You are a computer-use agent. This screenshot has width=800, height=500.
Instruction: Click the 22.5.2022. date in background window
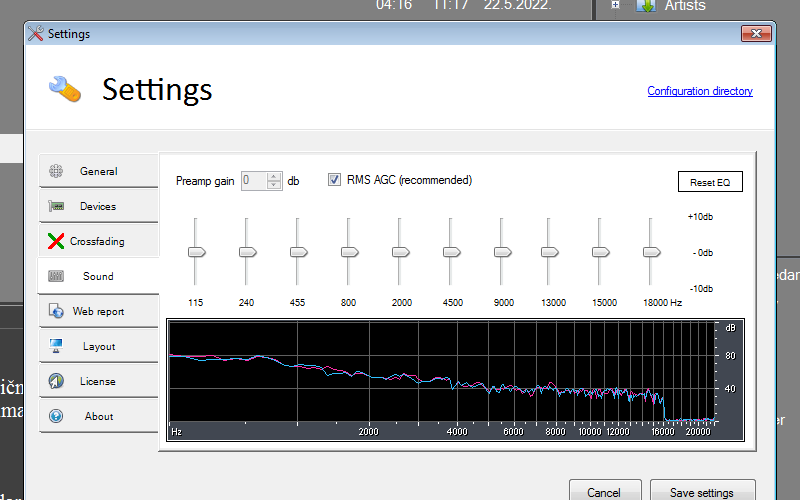pos(517,5)
